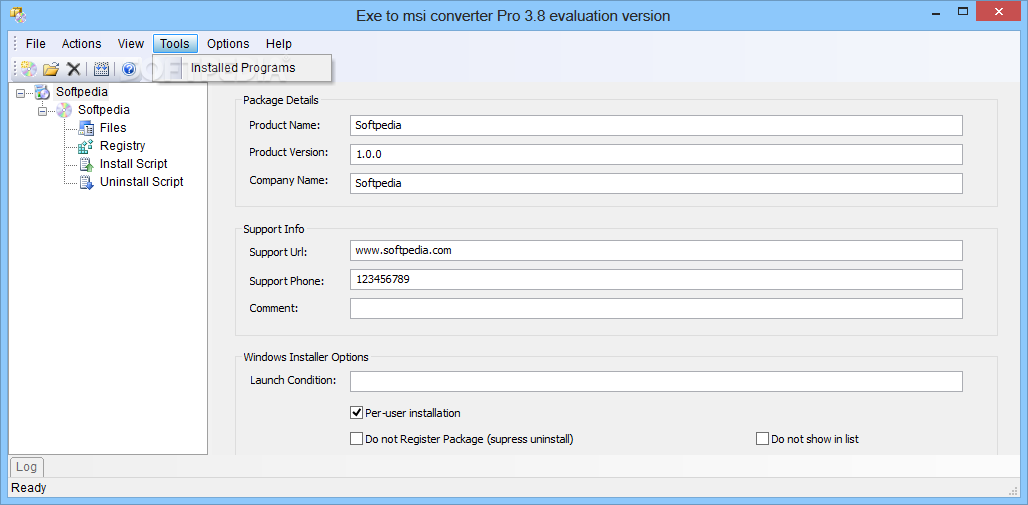The width and height of the screenshot is (1028, 505).
Task: Click the Uninstall Script node icon
Action: click(86, 182)
